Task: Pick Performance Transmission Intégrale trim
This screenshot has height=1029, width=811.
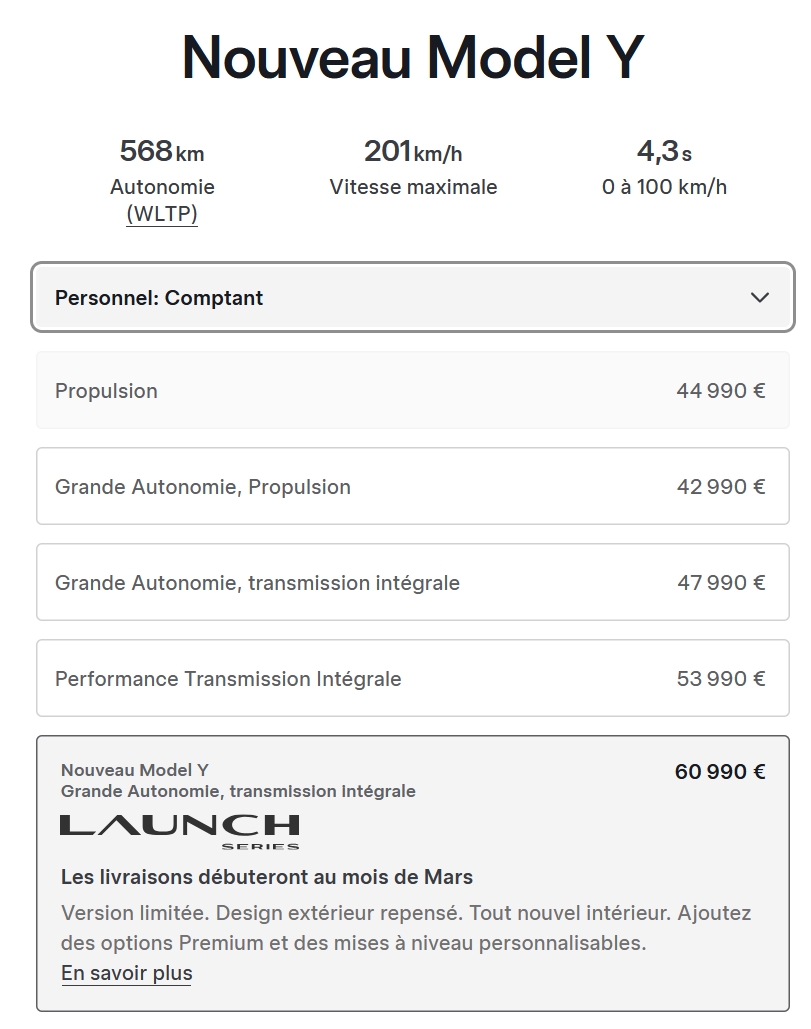Action: pyautogui.click(x=413, y=678)
